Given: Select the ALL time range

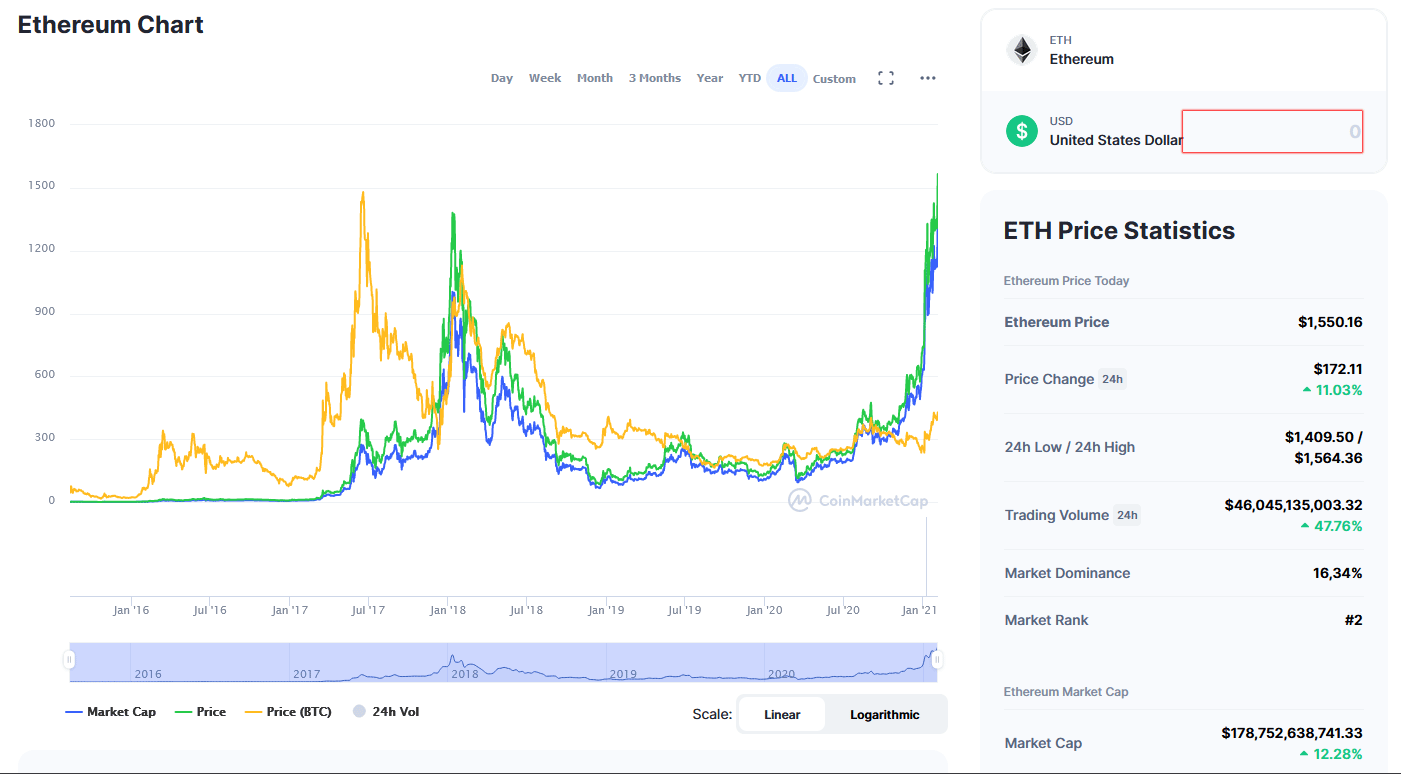Looking at the screenshot, I should tap(787, 78).
